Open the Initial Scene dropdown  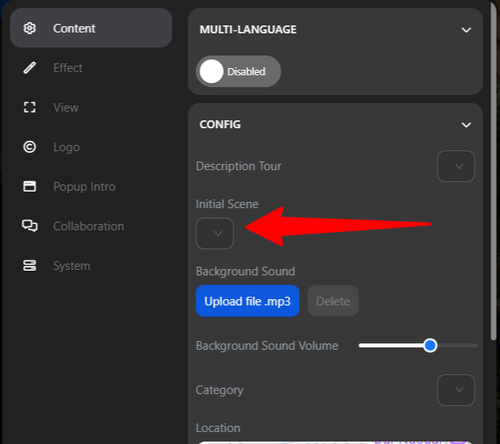(215, 233)
